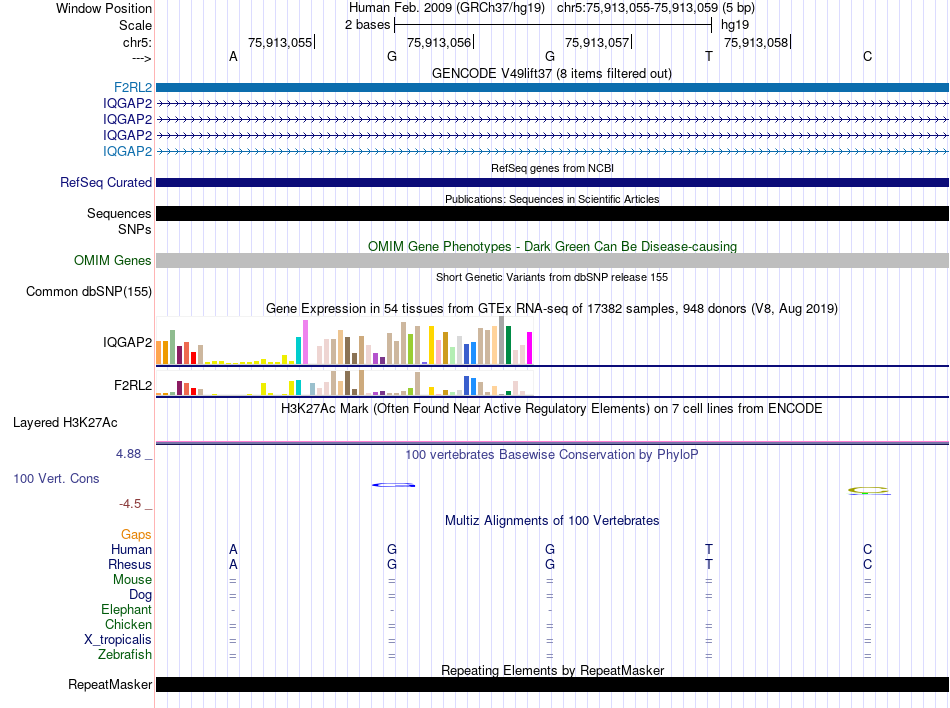Click the Repeating Elements by RepeatMasker title
The width and height of the screenshot is (950, 708).
pyautogui.click(x=553, y=670)
